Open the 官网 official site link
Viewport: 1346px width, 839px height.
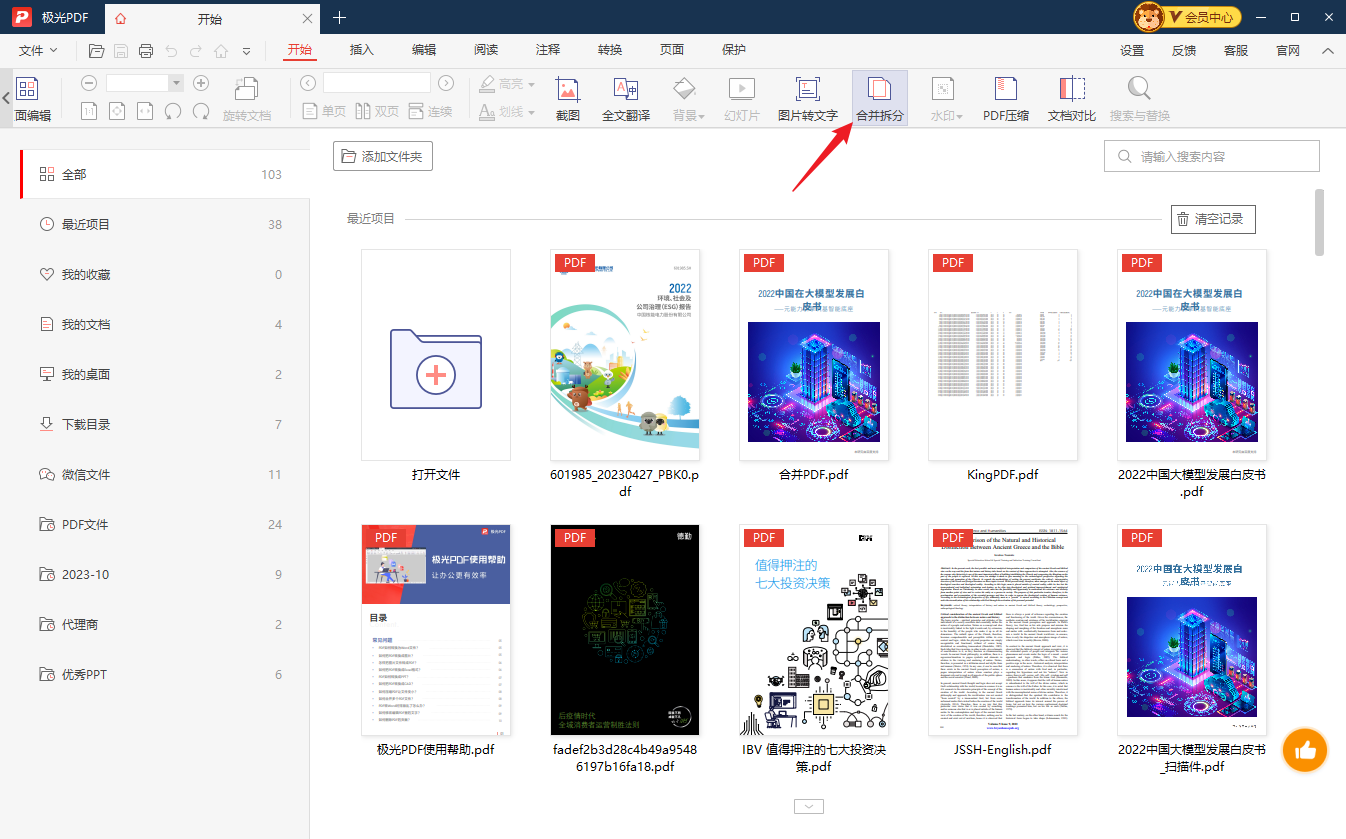point(1288,51)
